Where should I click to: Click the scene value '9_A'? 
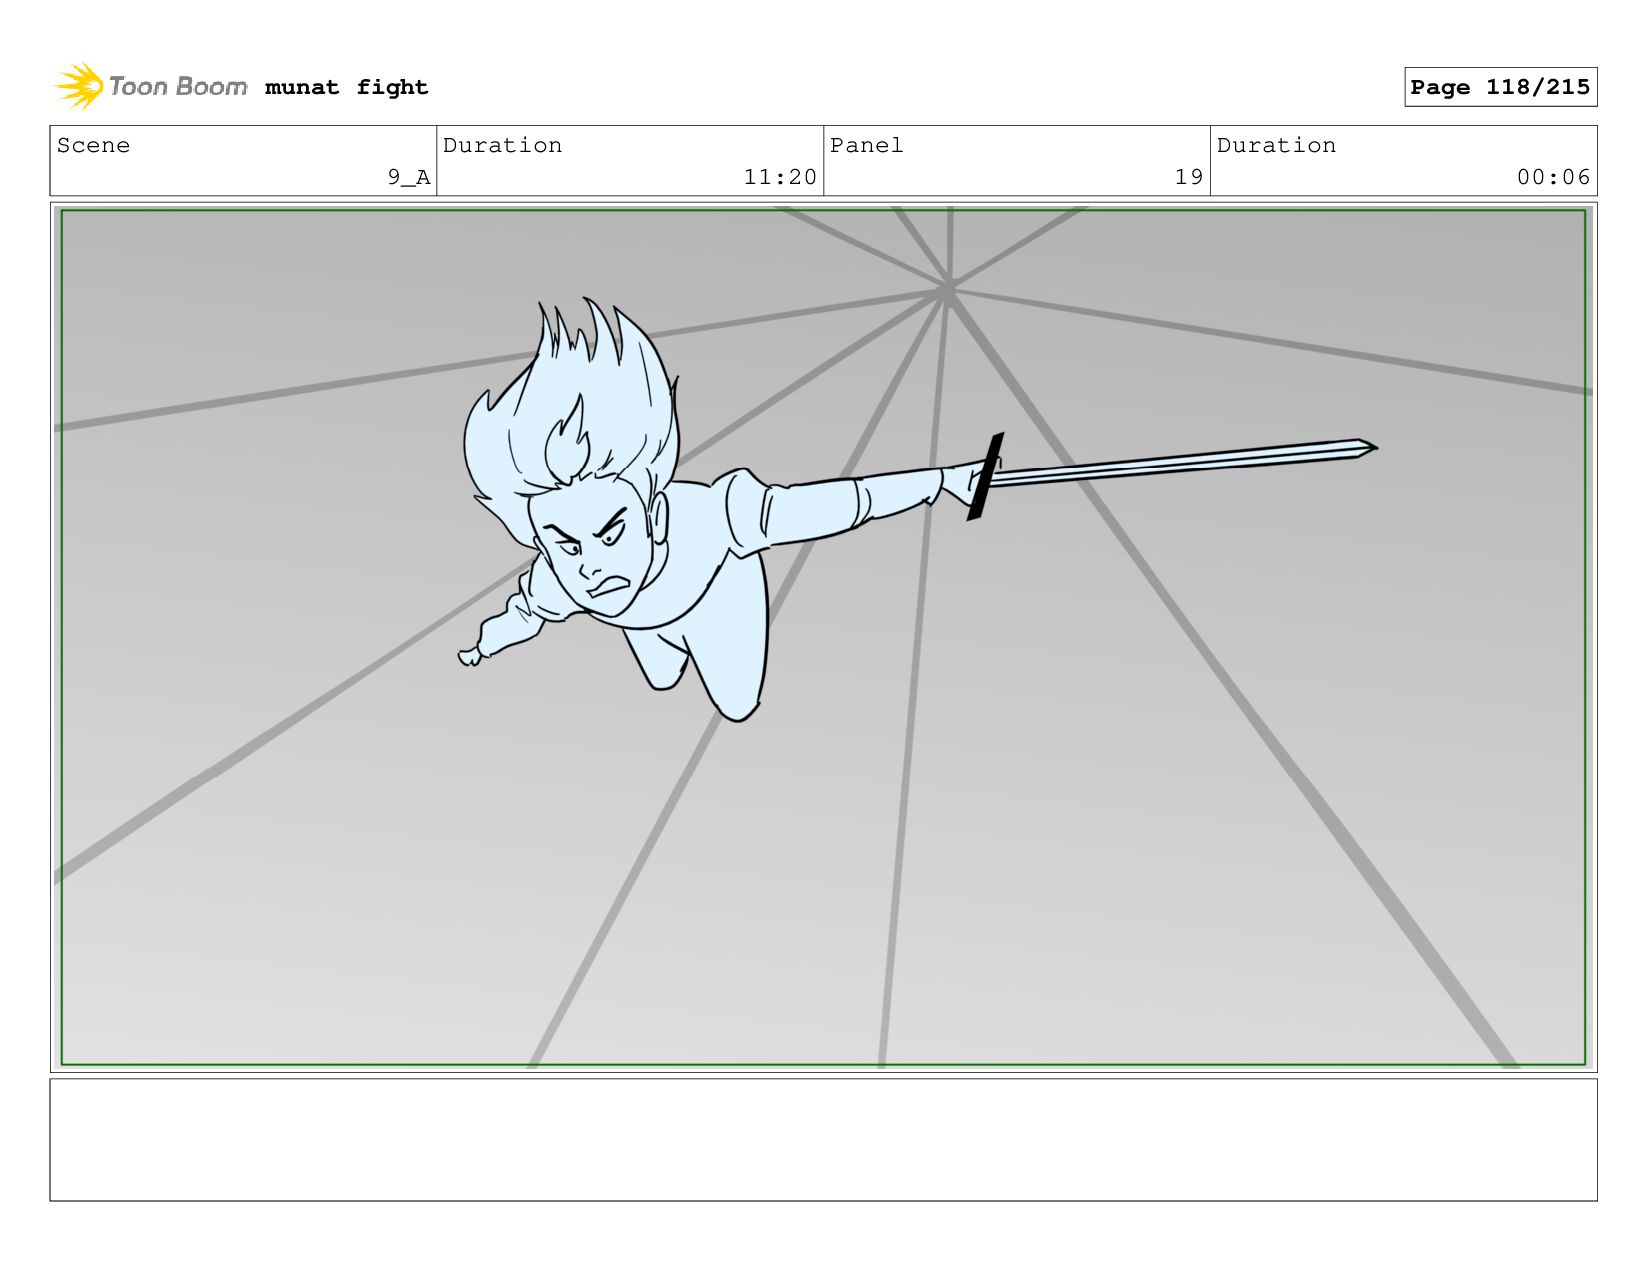pos(409,177)
